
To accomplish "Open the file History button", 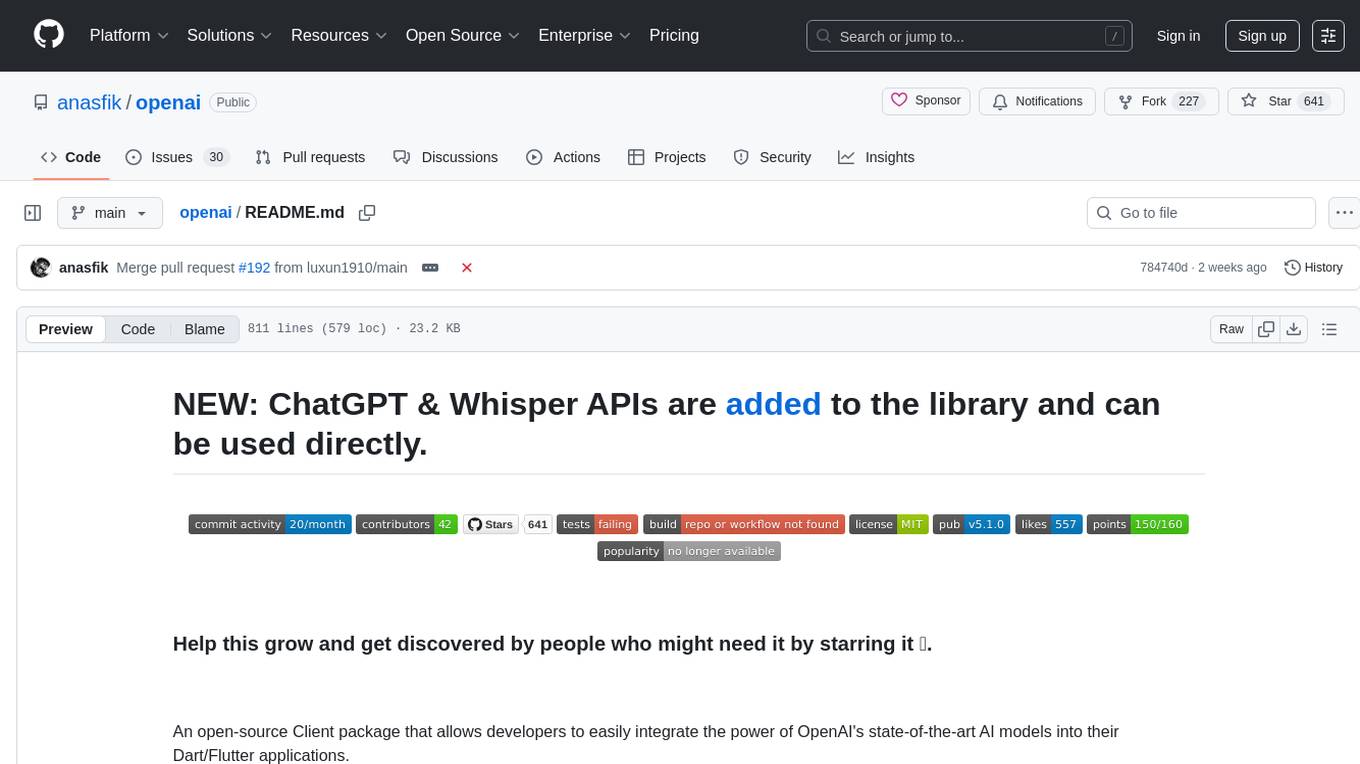I will 1313,268.
